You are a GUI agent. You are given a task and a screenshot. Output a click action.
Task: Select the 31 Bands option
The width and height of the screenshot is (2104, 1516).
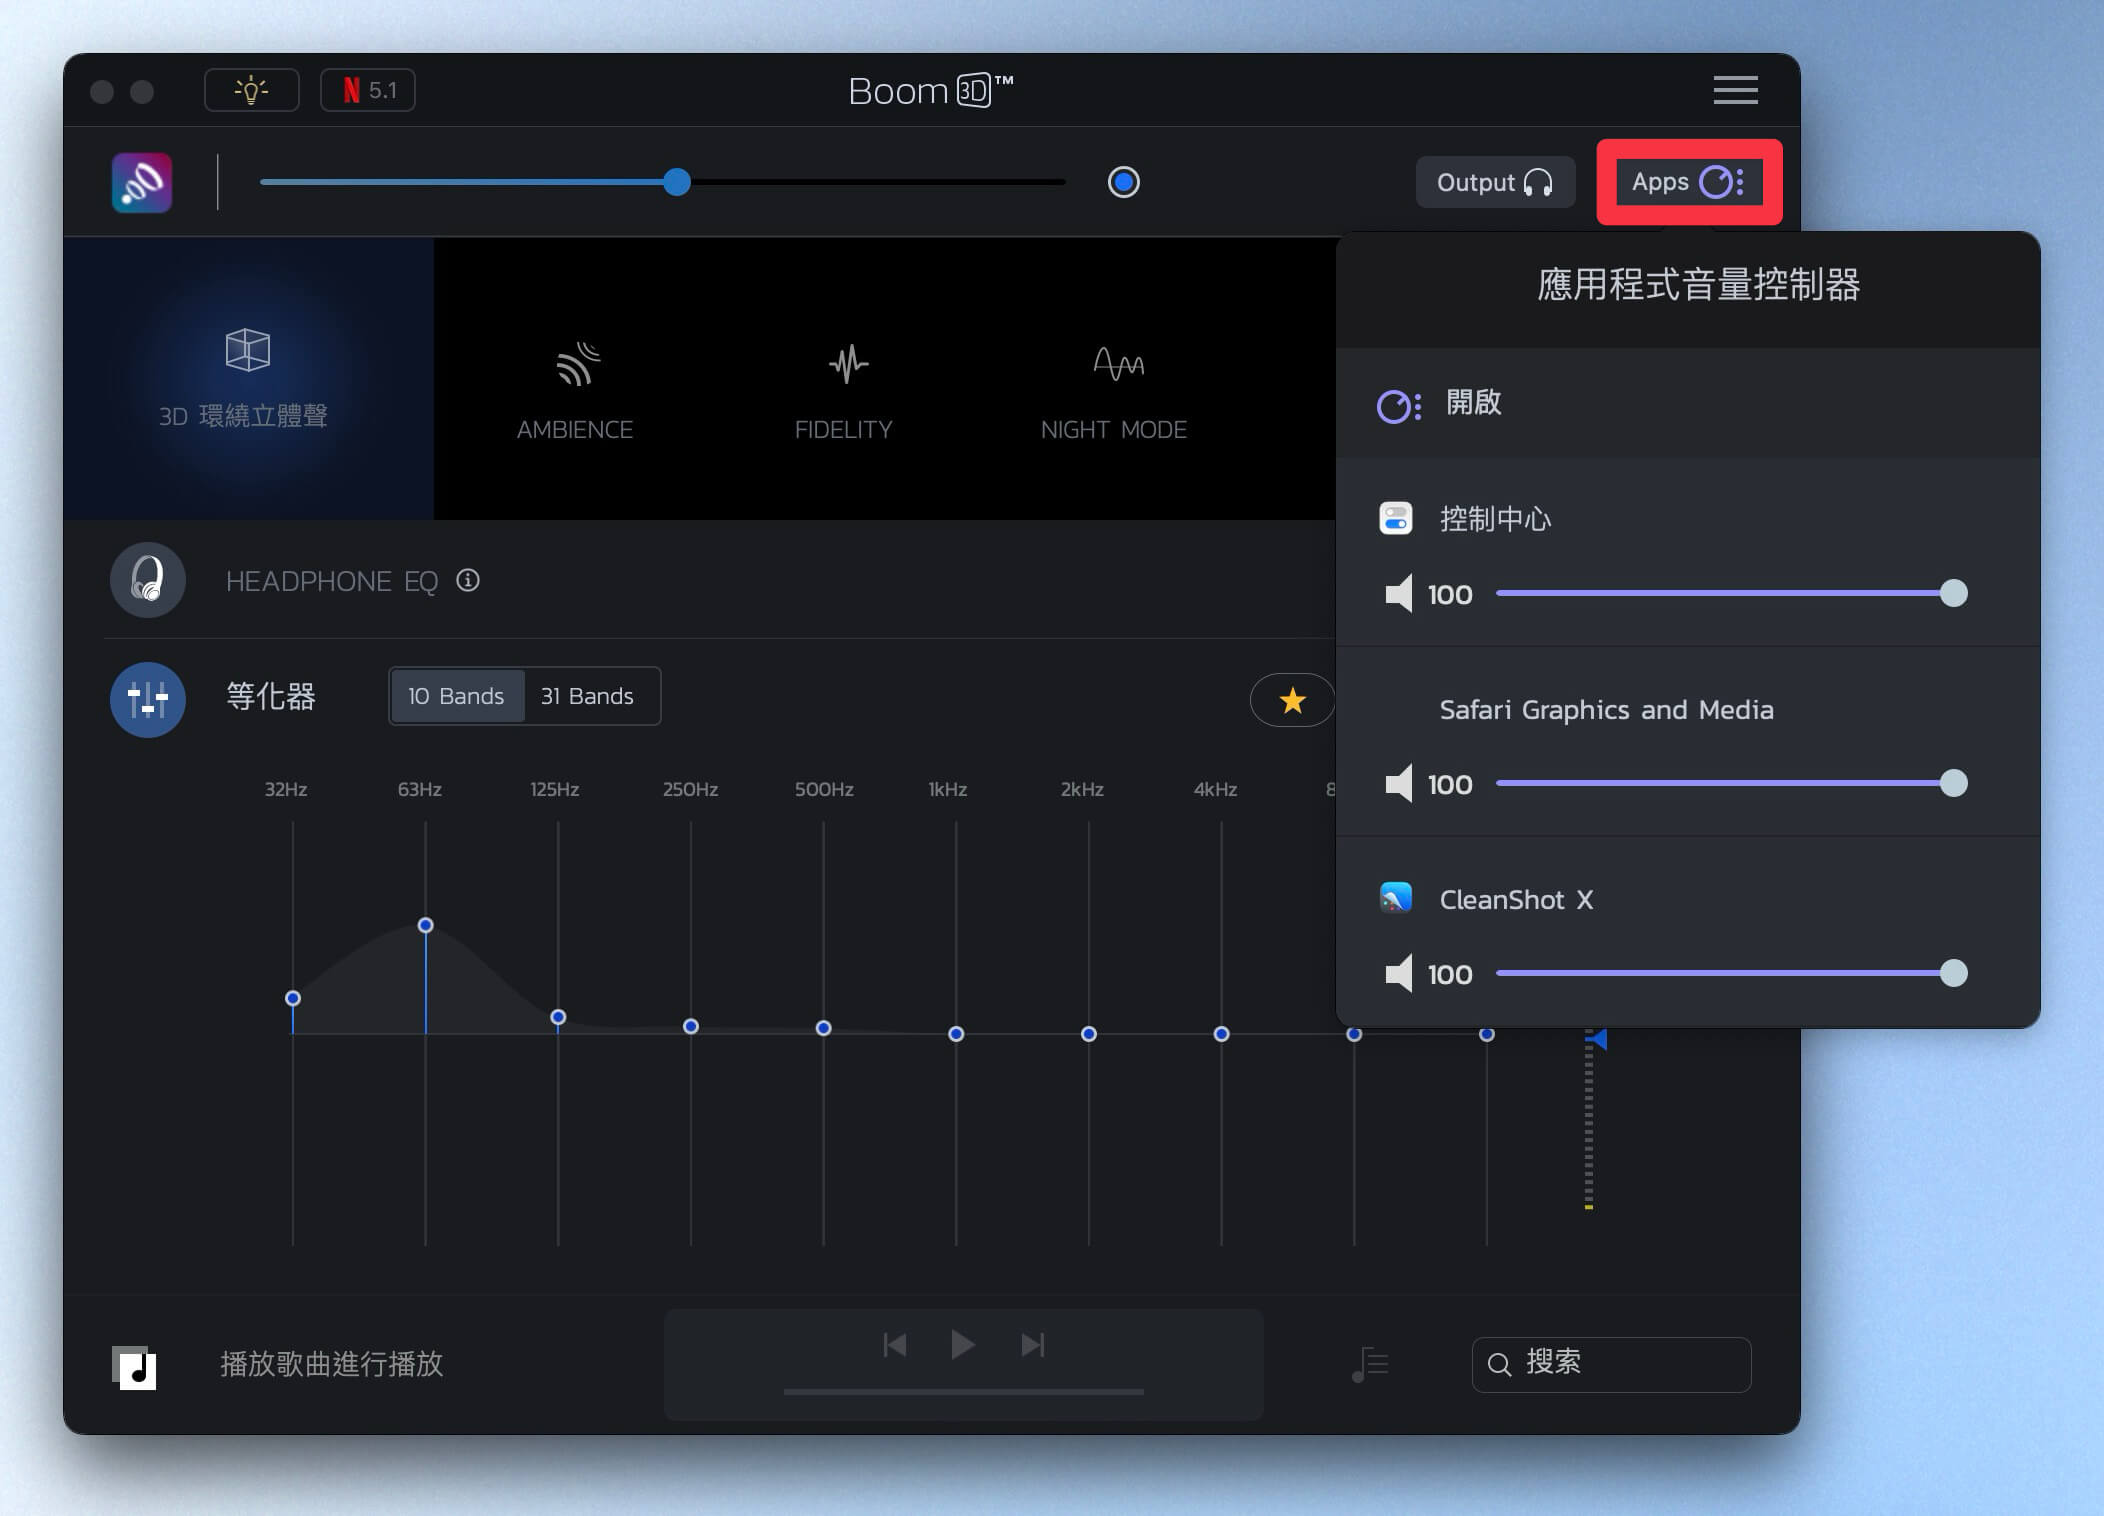pyautogui.click(x=588, y=696)
